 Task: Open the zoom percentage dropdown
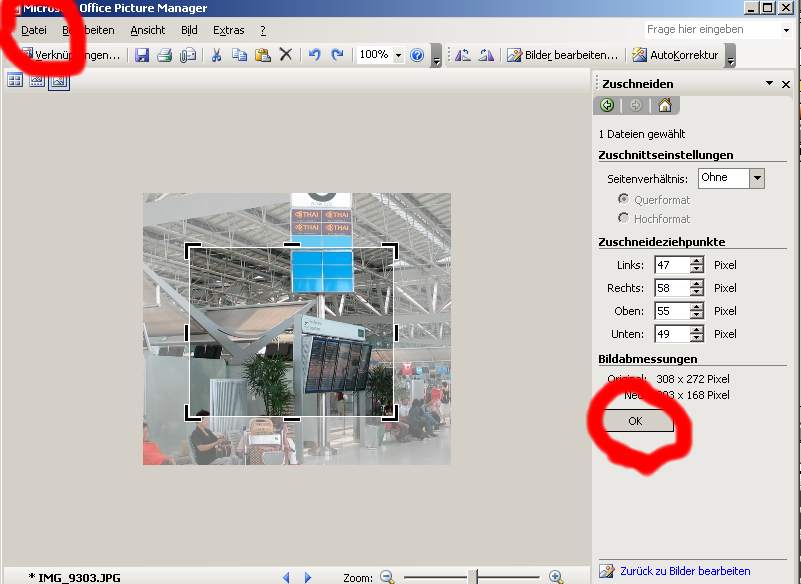coord(398,55)
